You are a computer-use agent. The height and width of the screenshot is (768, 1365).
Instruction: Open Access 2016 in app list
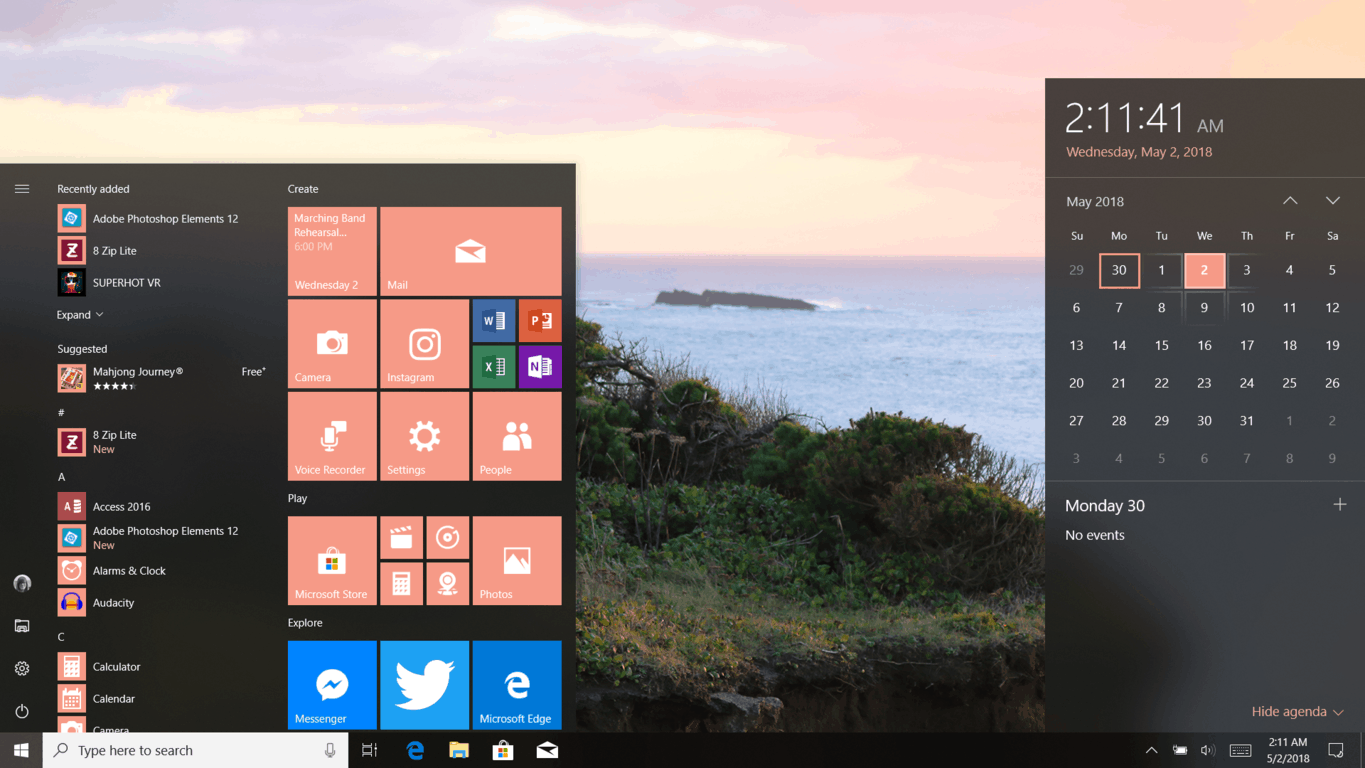164,506
